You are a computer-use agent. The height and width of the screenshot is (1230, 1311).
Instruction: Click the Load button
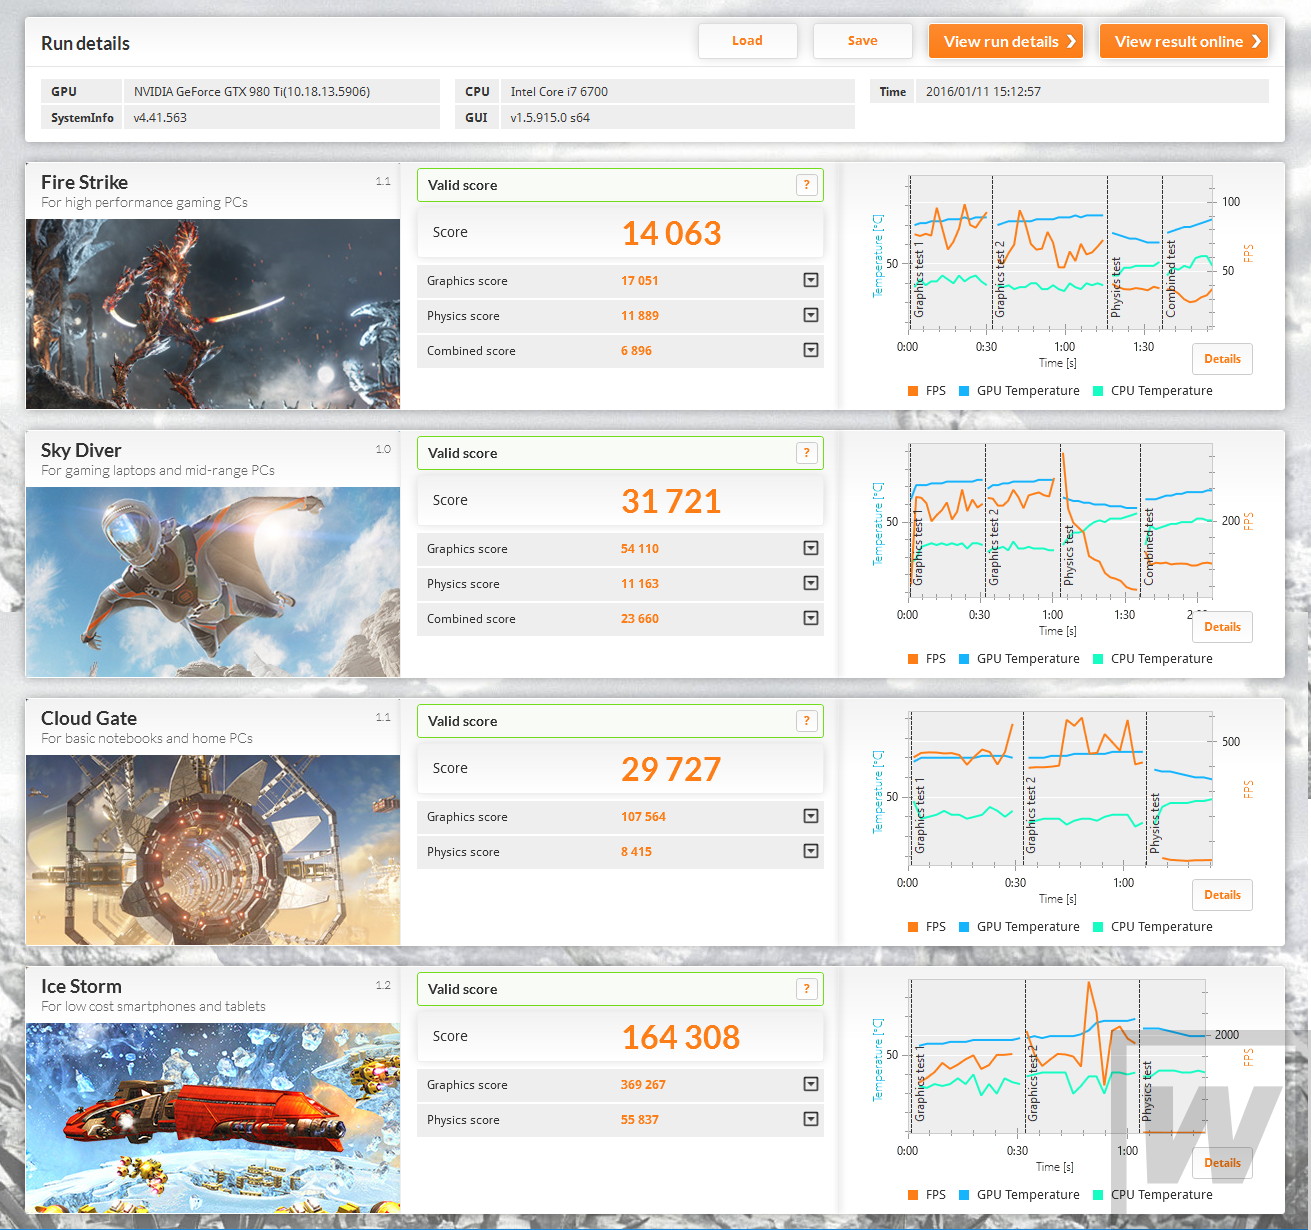pos(747,41)
